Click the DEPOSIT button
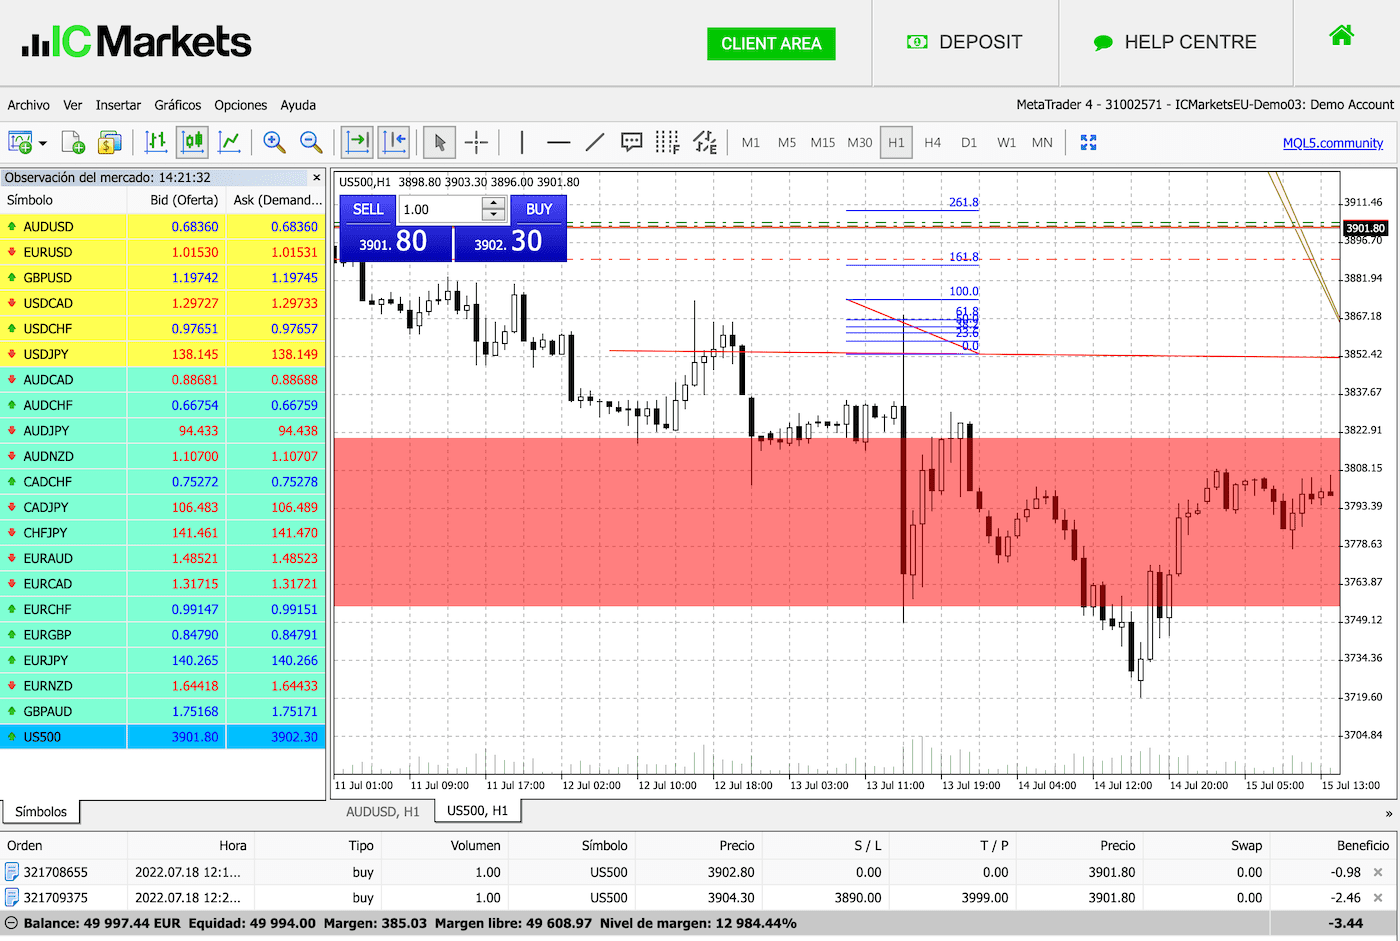The width and height of the screenshot is (1400, 941). (x=964, y=42)
